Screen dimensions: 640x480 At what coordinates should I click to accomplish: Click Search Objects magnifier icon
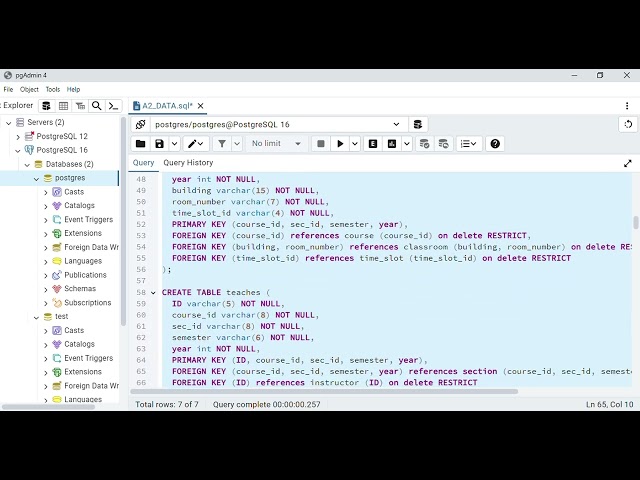[x=97, y=106]
